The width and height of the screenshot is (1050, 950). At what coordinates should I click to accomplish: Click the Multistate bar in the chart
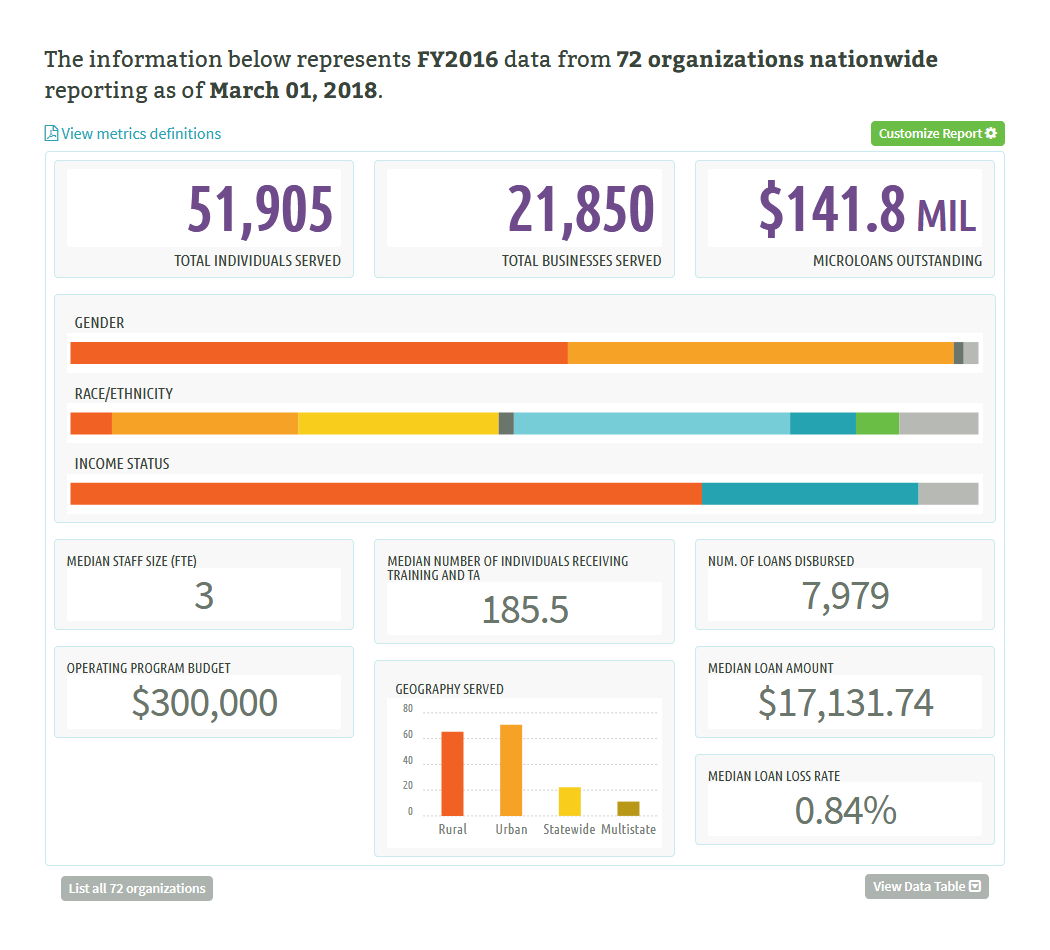pos(628,809)
